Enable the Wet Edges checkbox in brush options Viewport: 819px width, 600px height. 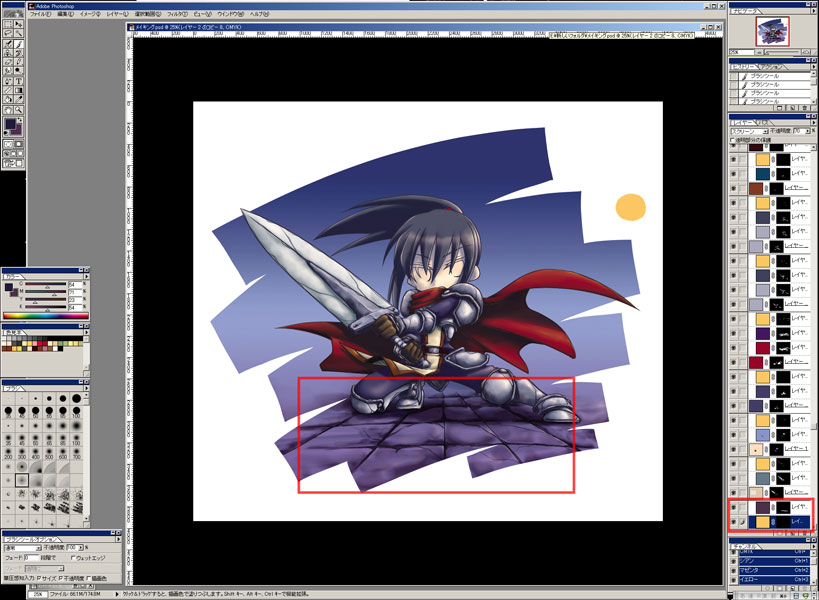tap(73, 558)
